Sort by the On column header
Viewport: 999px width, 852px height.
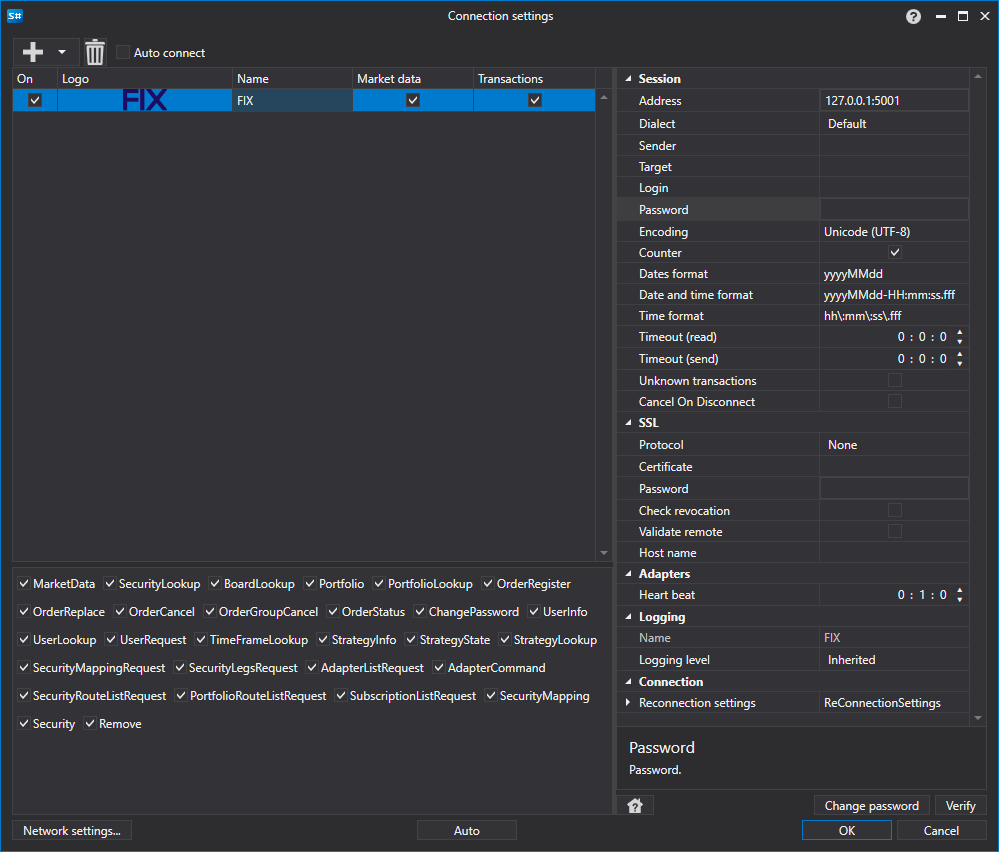[35, 78]
